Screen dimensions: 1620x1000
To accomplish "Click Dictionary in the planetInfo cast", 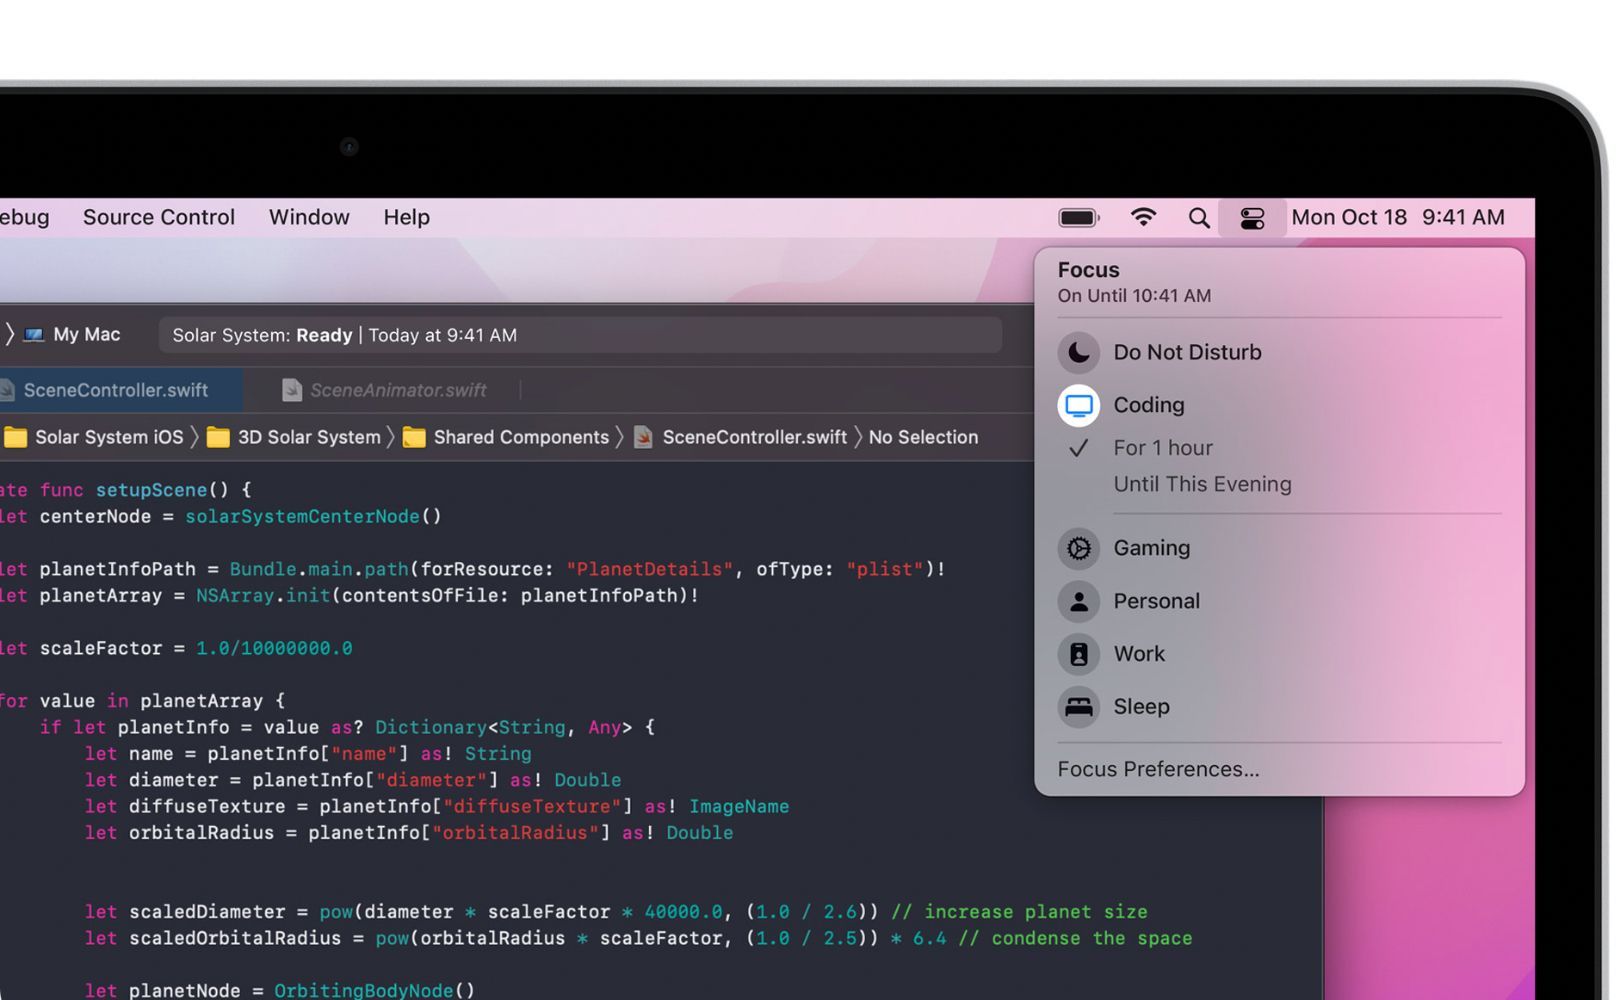I will point(431,728).
